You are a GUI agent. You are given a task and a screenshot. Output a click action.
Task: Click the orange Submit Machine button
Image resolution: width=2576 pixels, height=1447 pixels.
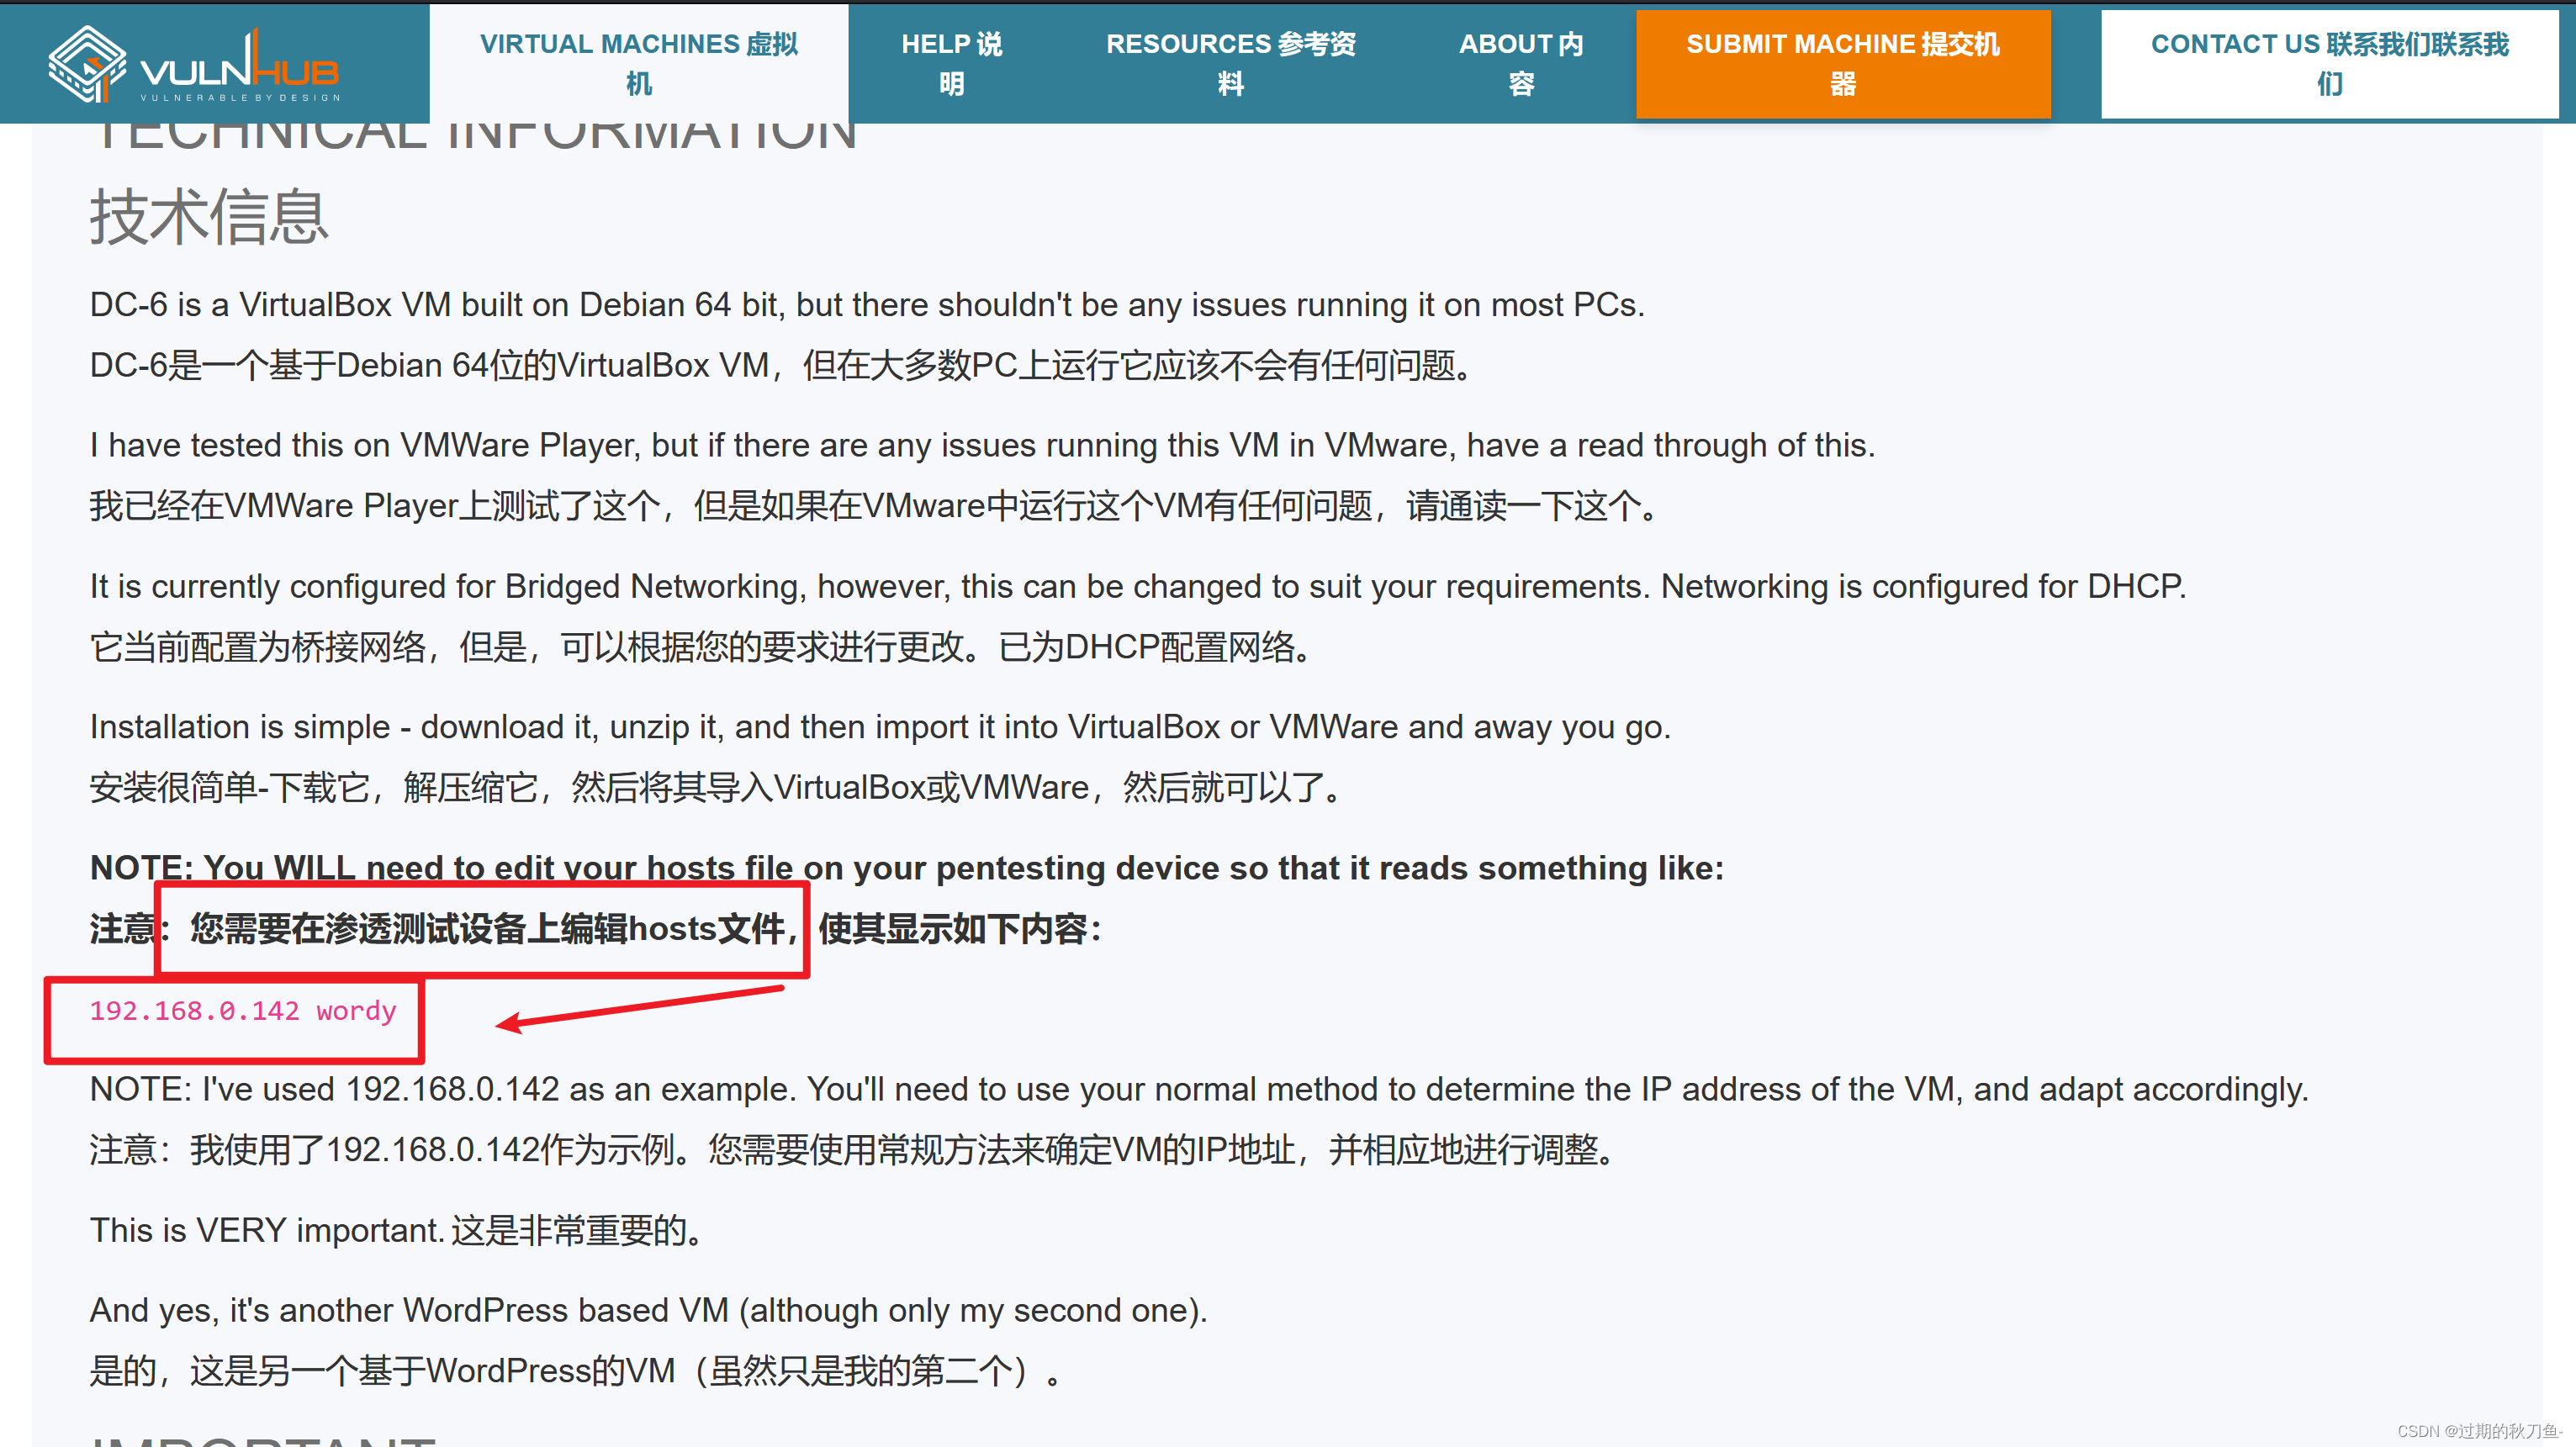tap(1842, 64)
